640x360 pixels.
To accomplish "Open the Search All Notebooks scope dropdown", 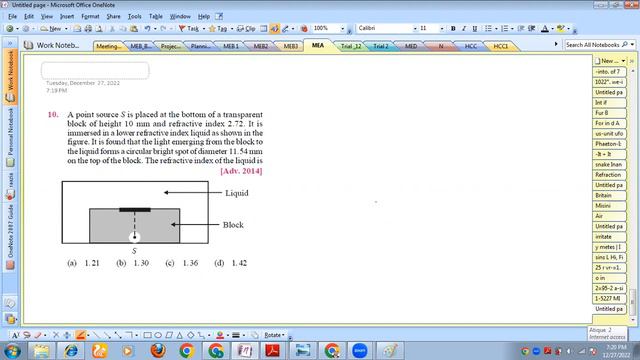I will [632, 44].
